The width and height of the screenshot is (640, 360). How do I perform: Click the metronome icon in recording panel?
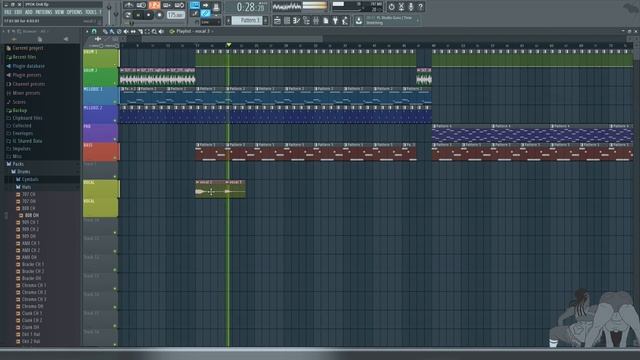[x=129, y=5]
